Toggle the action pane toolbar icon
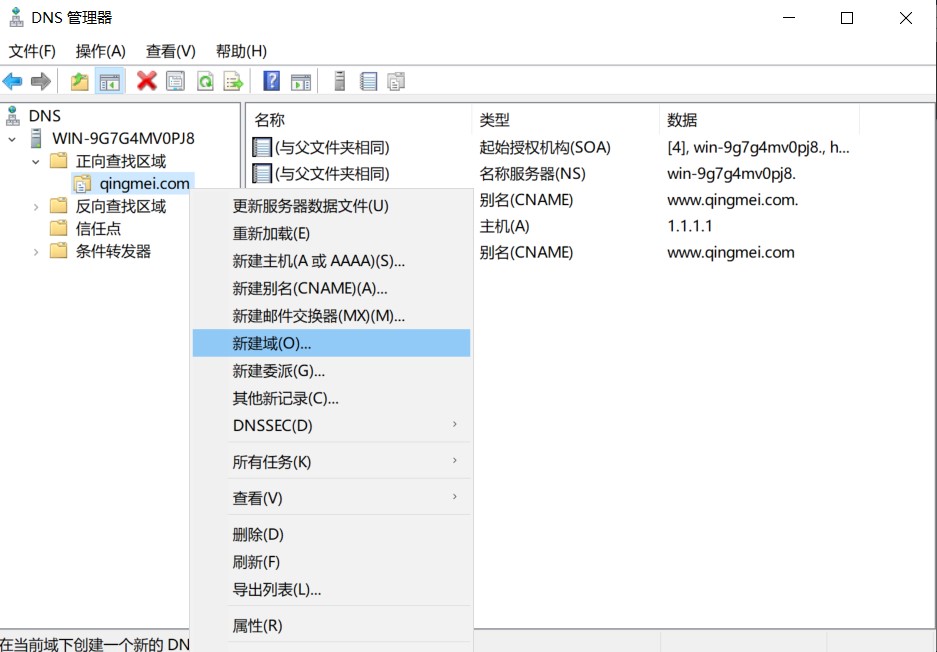 point(301,81)
